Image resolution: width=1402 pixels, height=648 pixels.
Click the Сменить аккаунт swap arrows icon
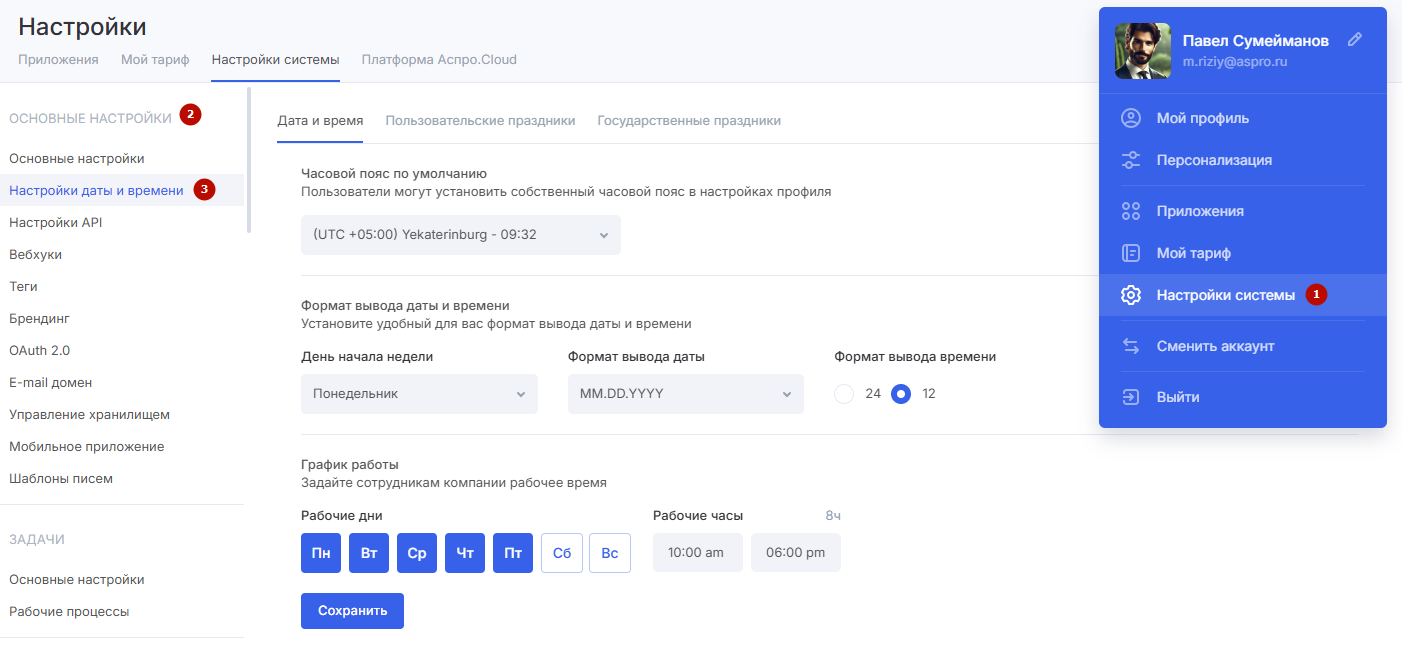1131,346
